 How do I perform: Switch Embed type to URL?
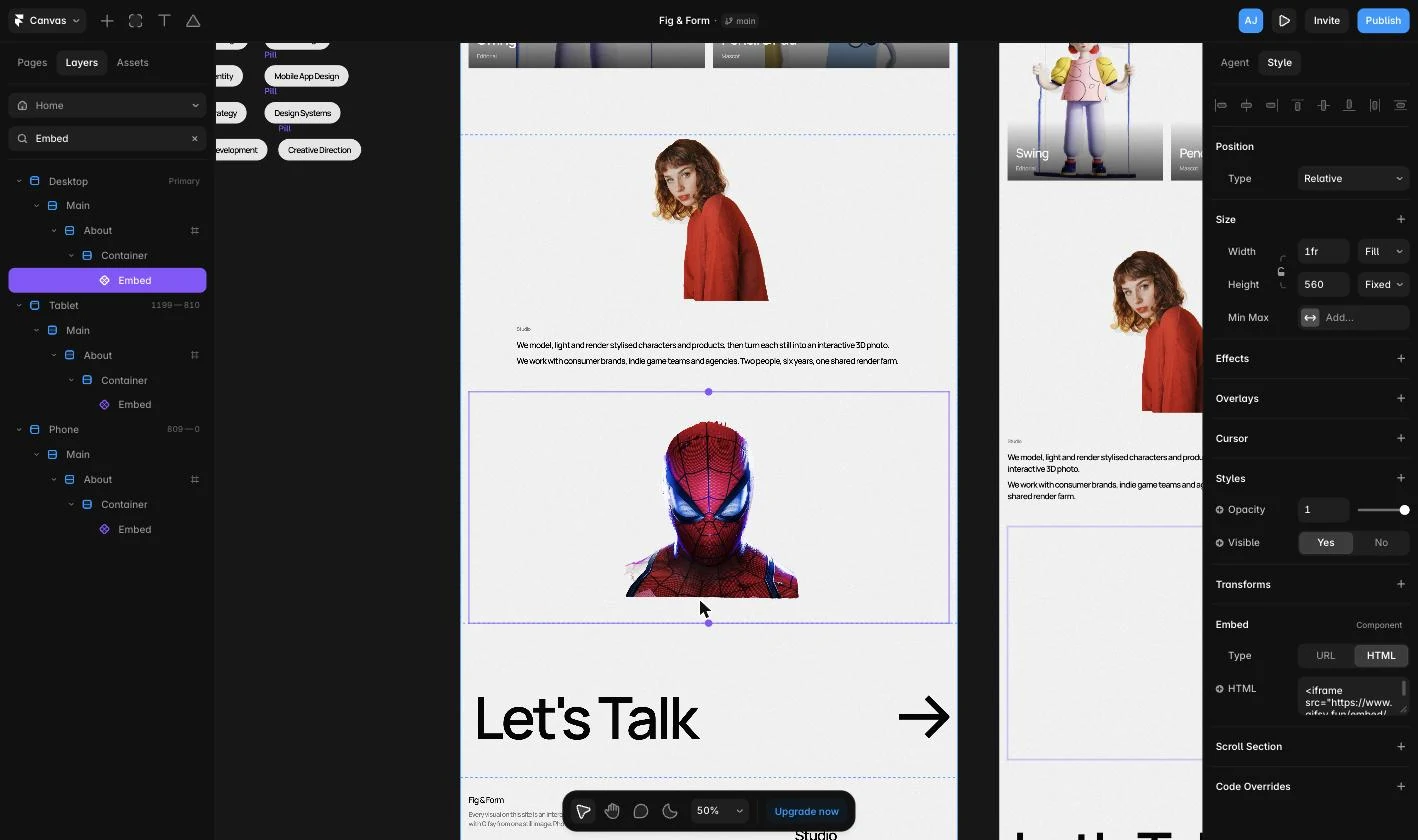point(1325,655)
